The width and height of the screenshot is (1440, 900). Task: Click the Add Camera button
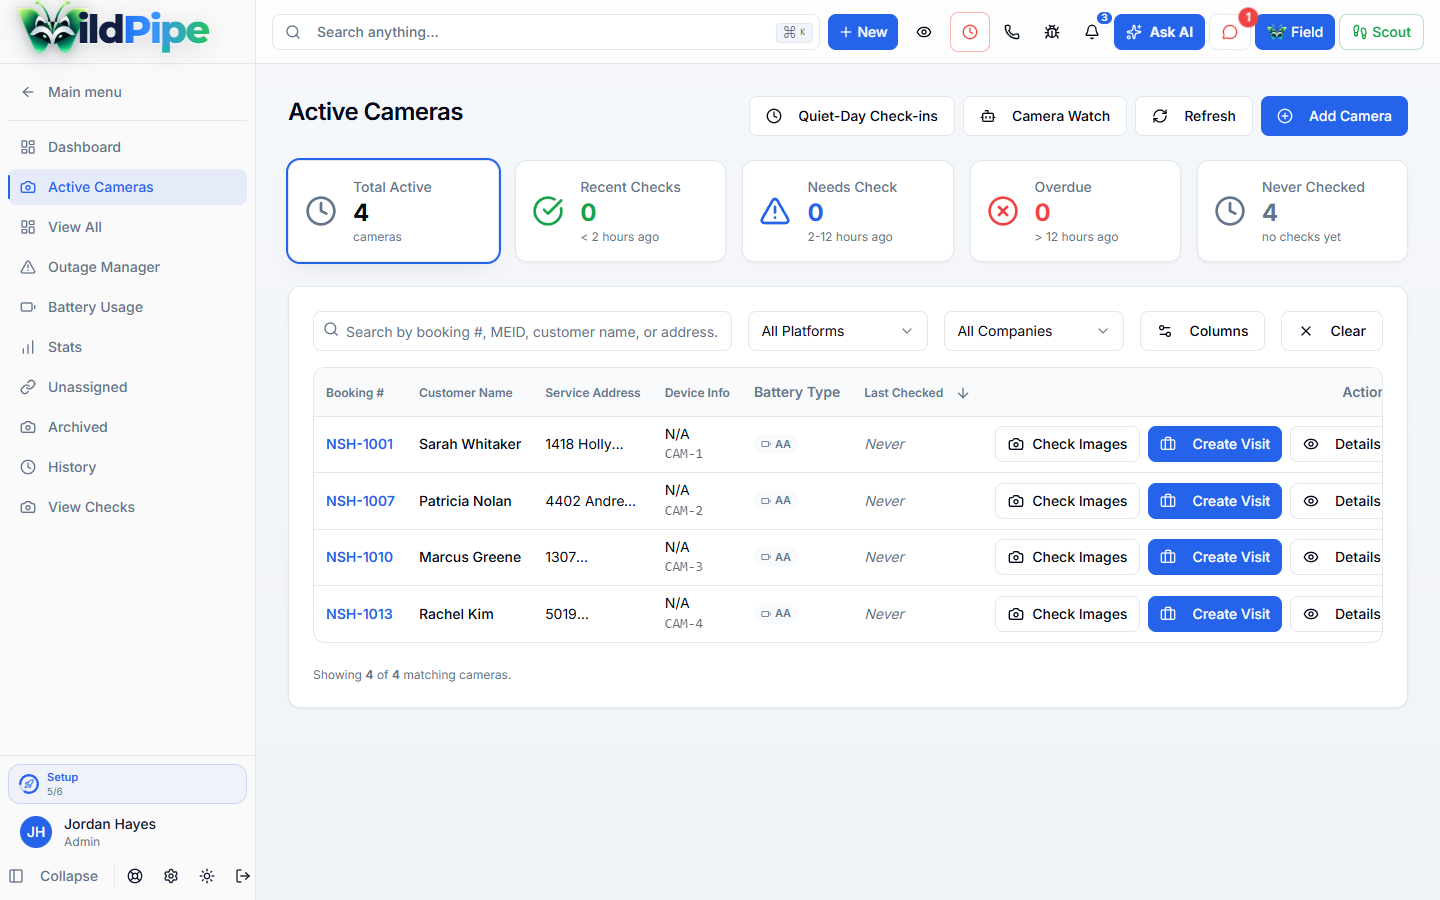point(1334,116)
